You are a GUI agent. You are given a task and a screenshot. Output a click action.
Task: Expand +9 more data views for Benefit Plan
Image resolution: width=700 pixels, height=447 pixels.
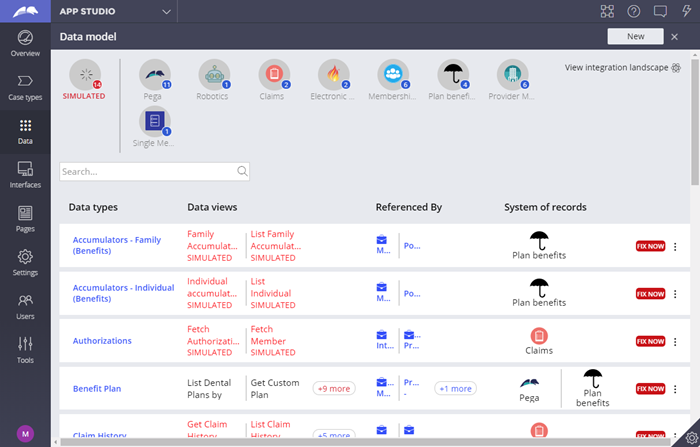tap(334, 389)
